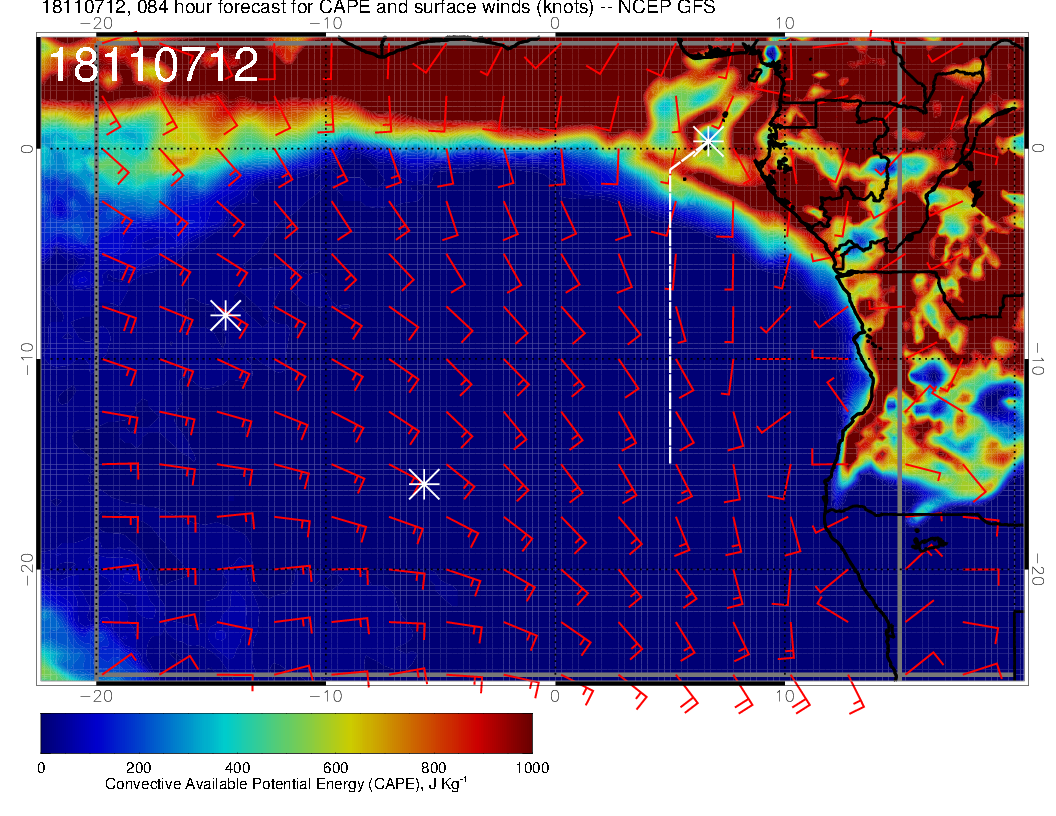The width and height of the screenshot is (1056, 816).
Task: Click the small black outlined shape near -20 latitude
Action: 930,545
